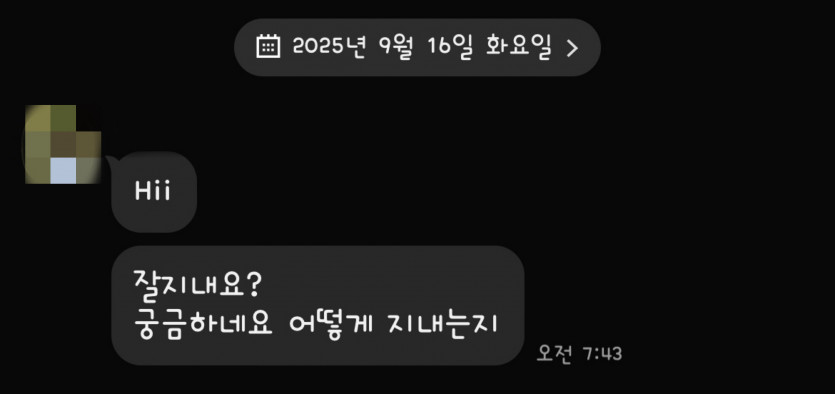835x394 pixels.
Task: Click the '7:43' time digits
Action: coord(602,354)
